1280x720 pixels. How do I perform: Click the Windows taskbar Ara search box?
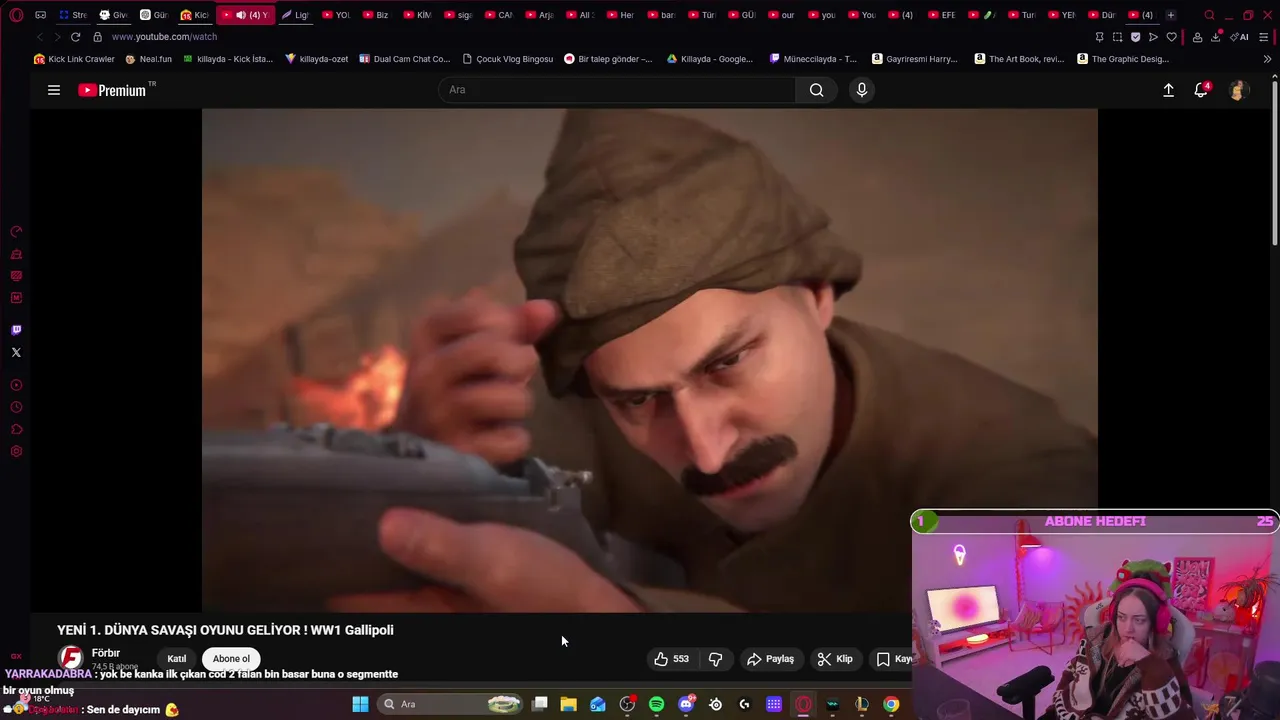(x=451, y=704)
